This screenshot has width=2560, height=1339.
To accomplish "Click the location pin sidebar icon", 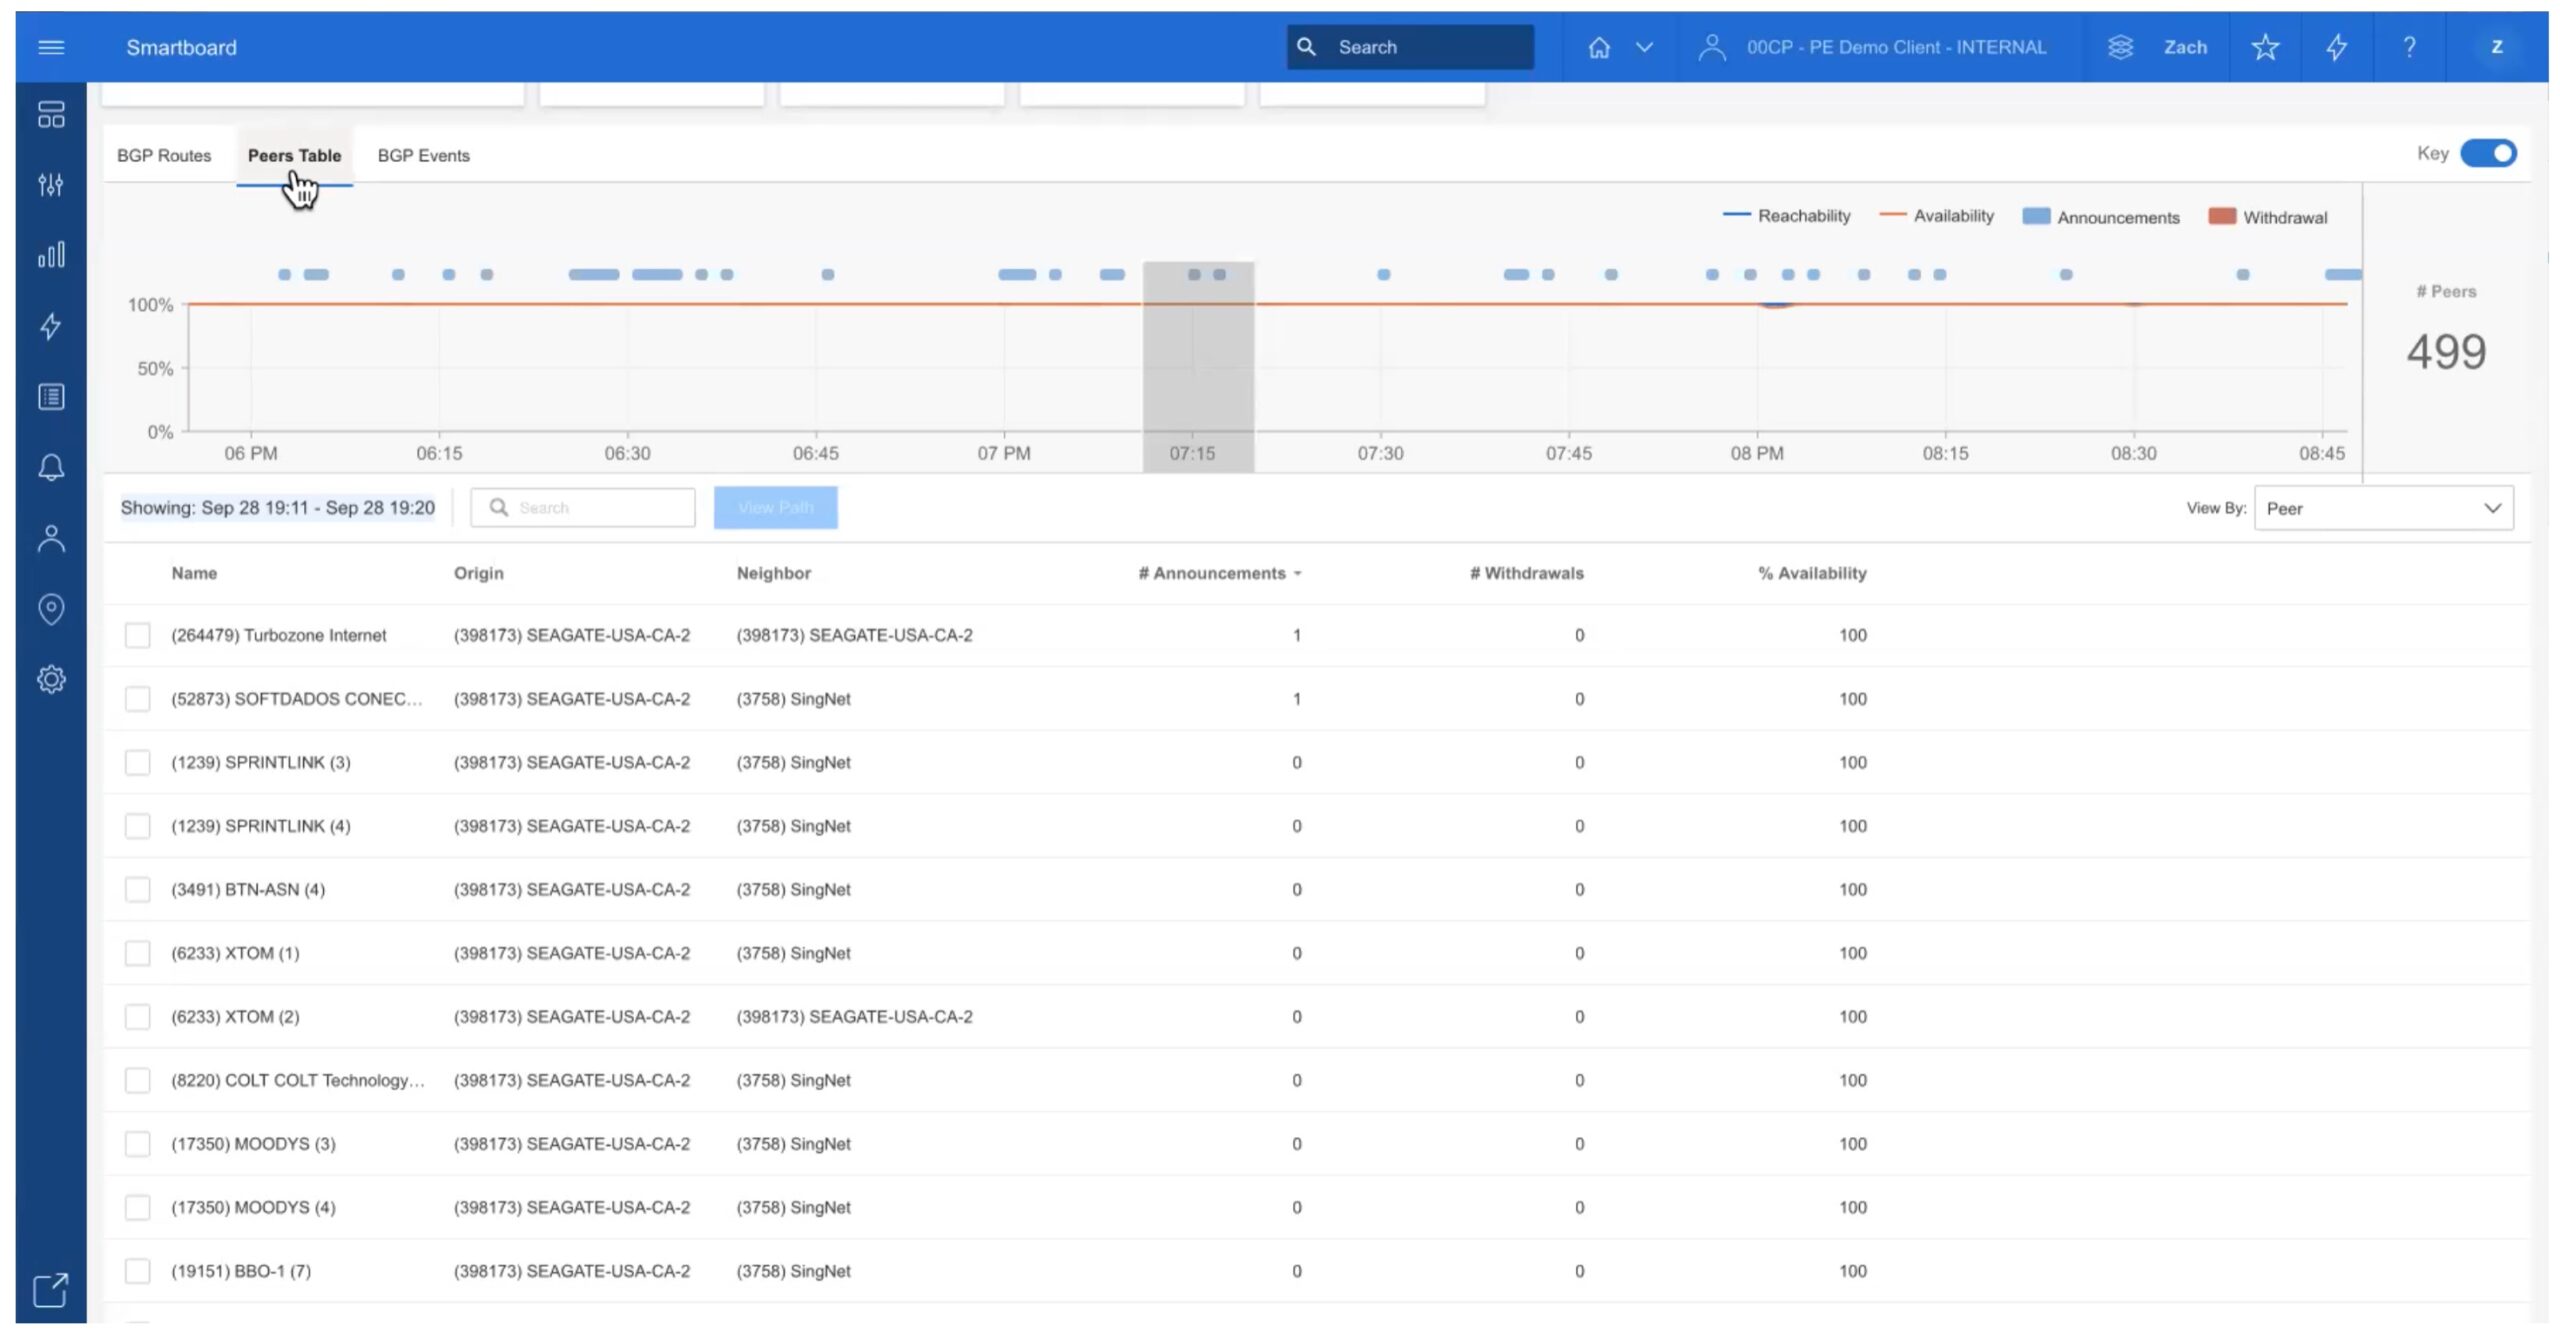I will point(51,608).
